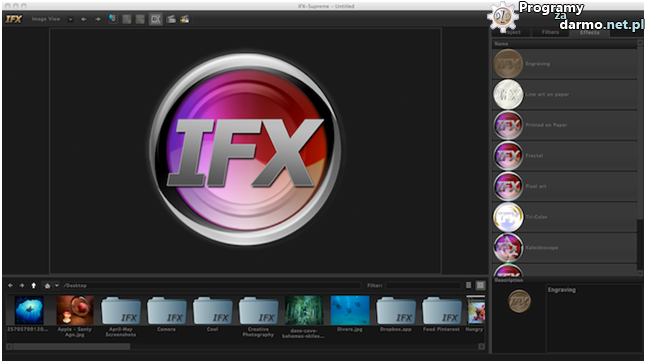Click the file browser back arrow

10,286
